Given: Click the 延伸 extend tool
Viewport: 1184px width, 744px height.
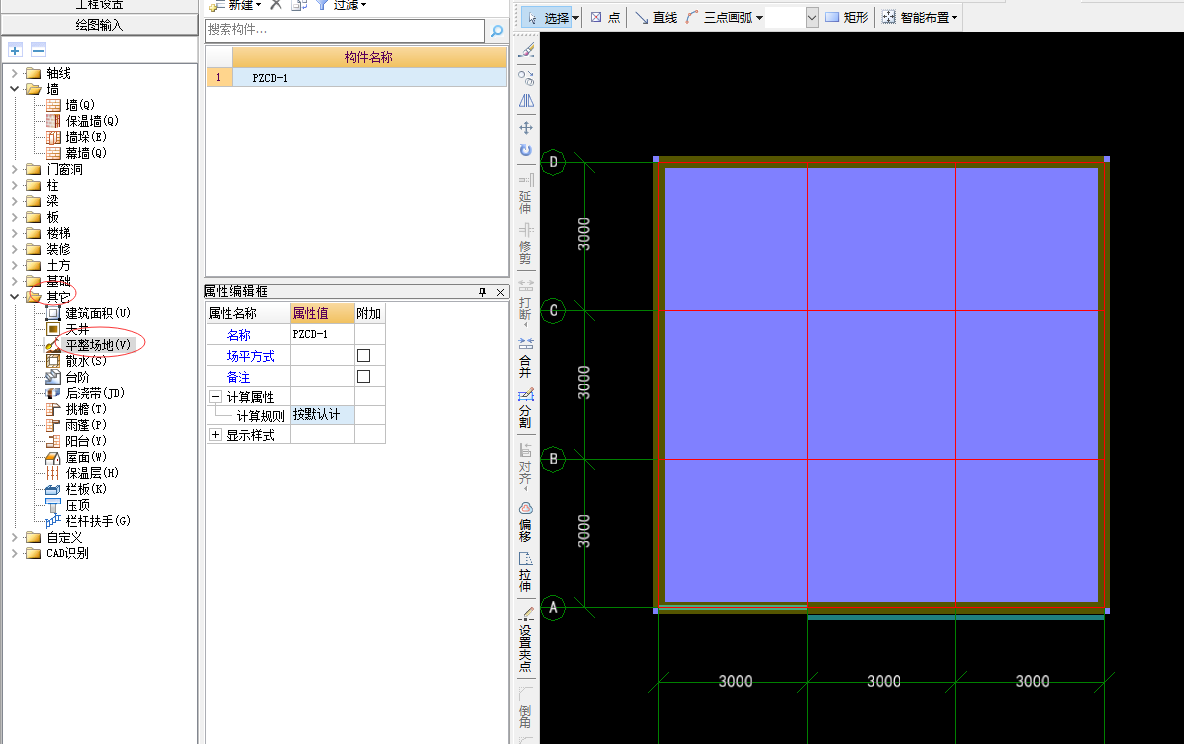Looking at the screenshot, I should [x=526, y=193].
